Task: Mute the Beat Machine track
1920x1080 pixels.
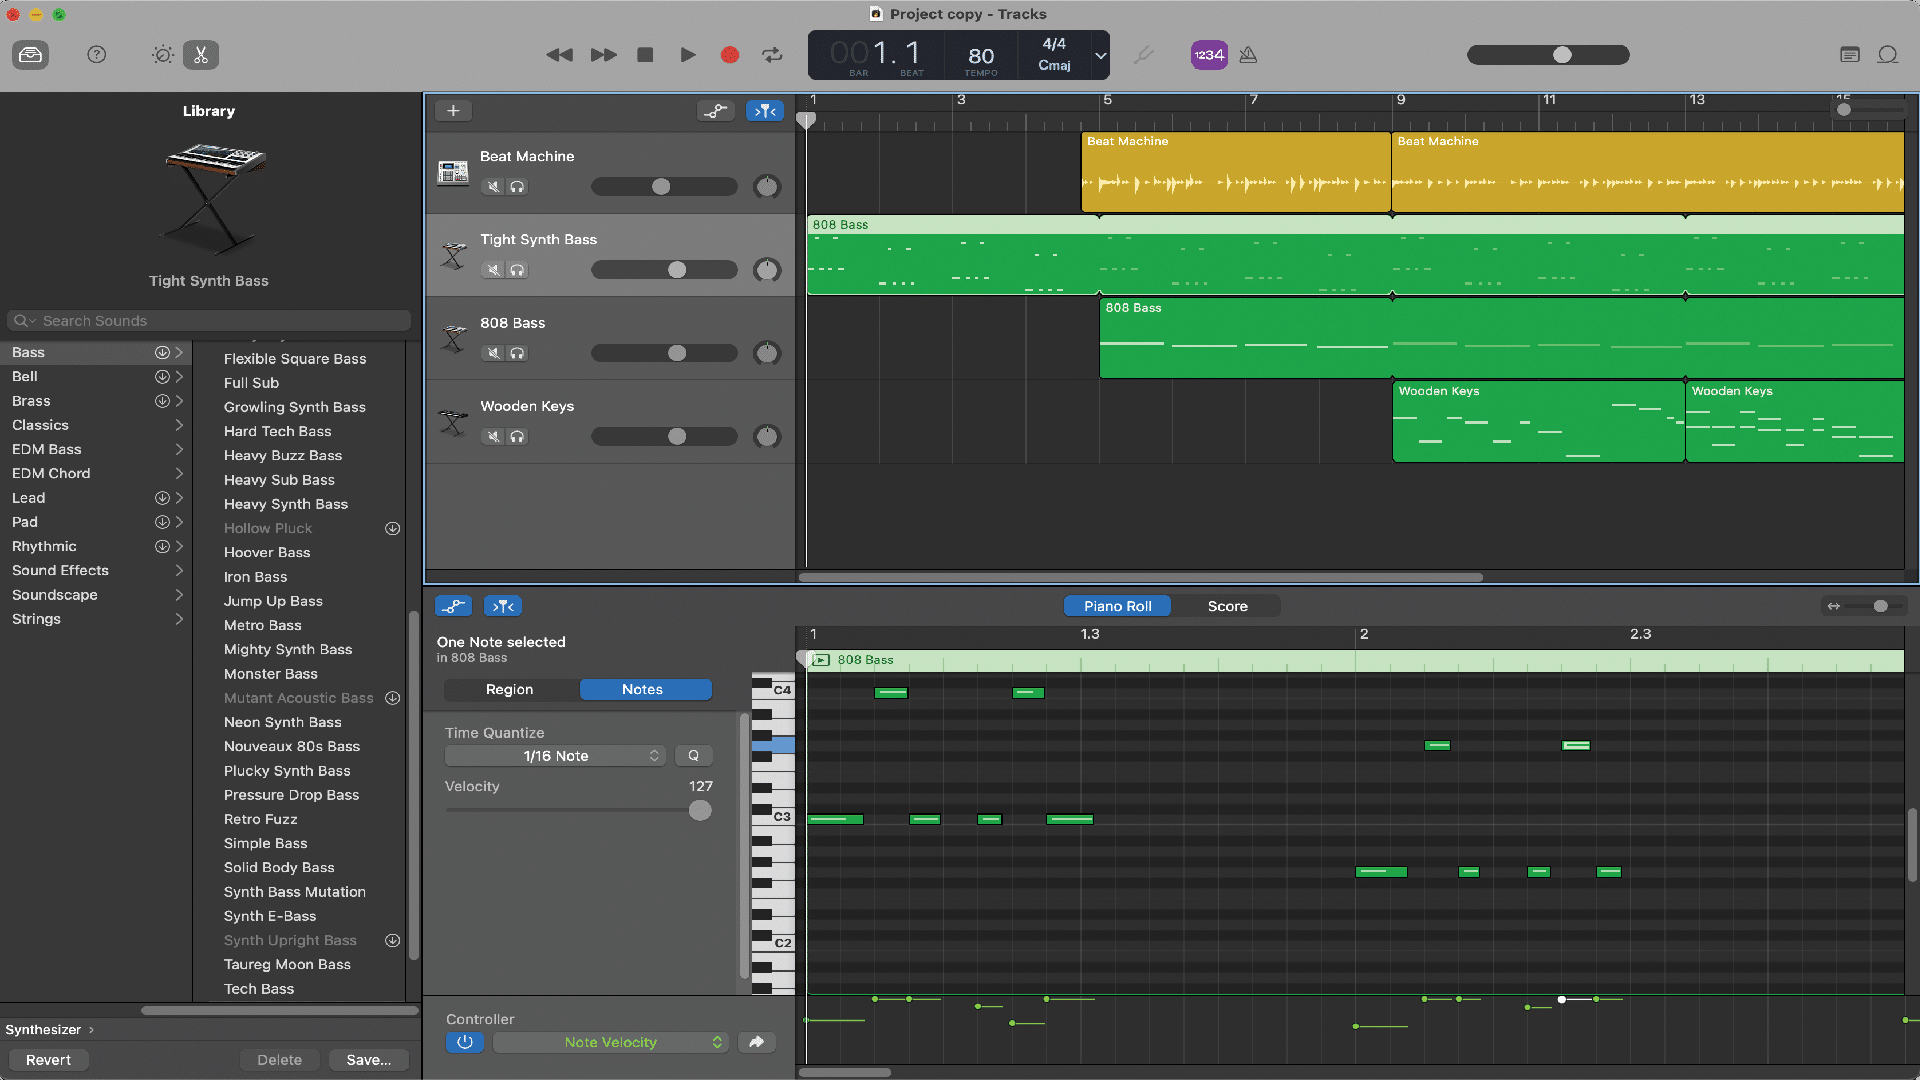Action: [493, 187]
